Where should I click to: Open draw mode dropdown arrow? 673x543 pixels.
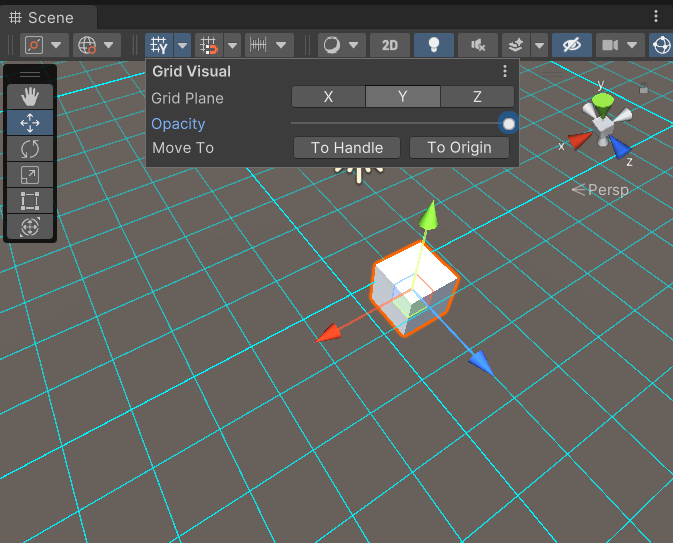pyautogui.click(x=354, y=45)
